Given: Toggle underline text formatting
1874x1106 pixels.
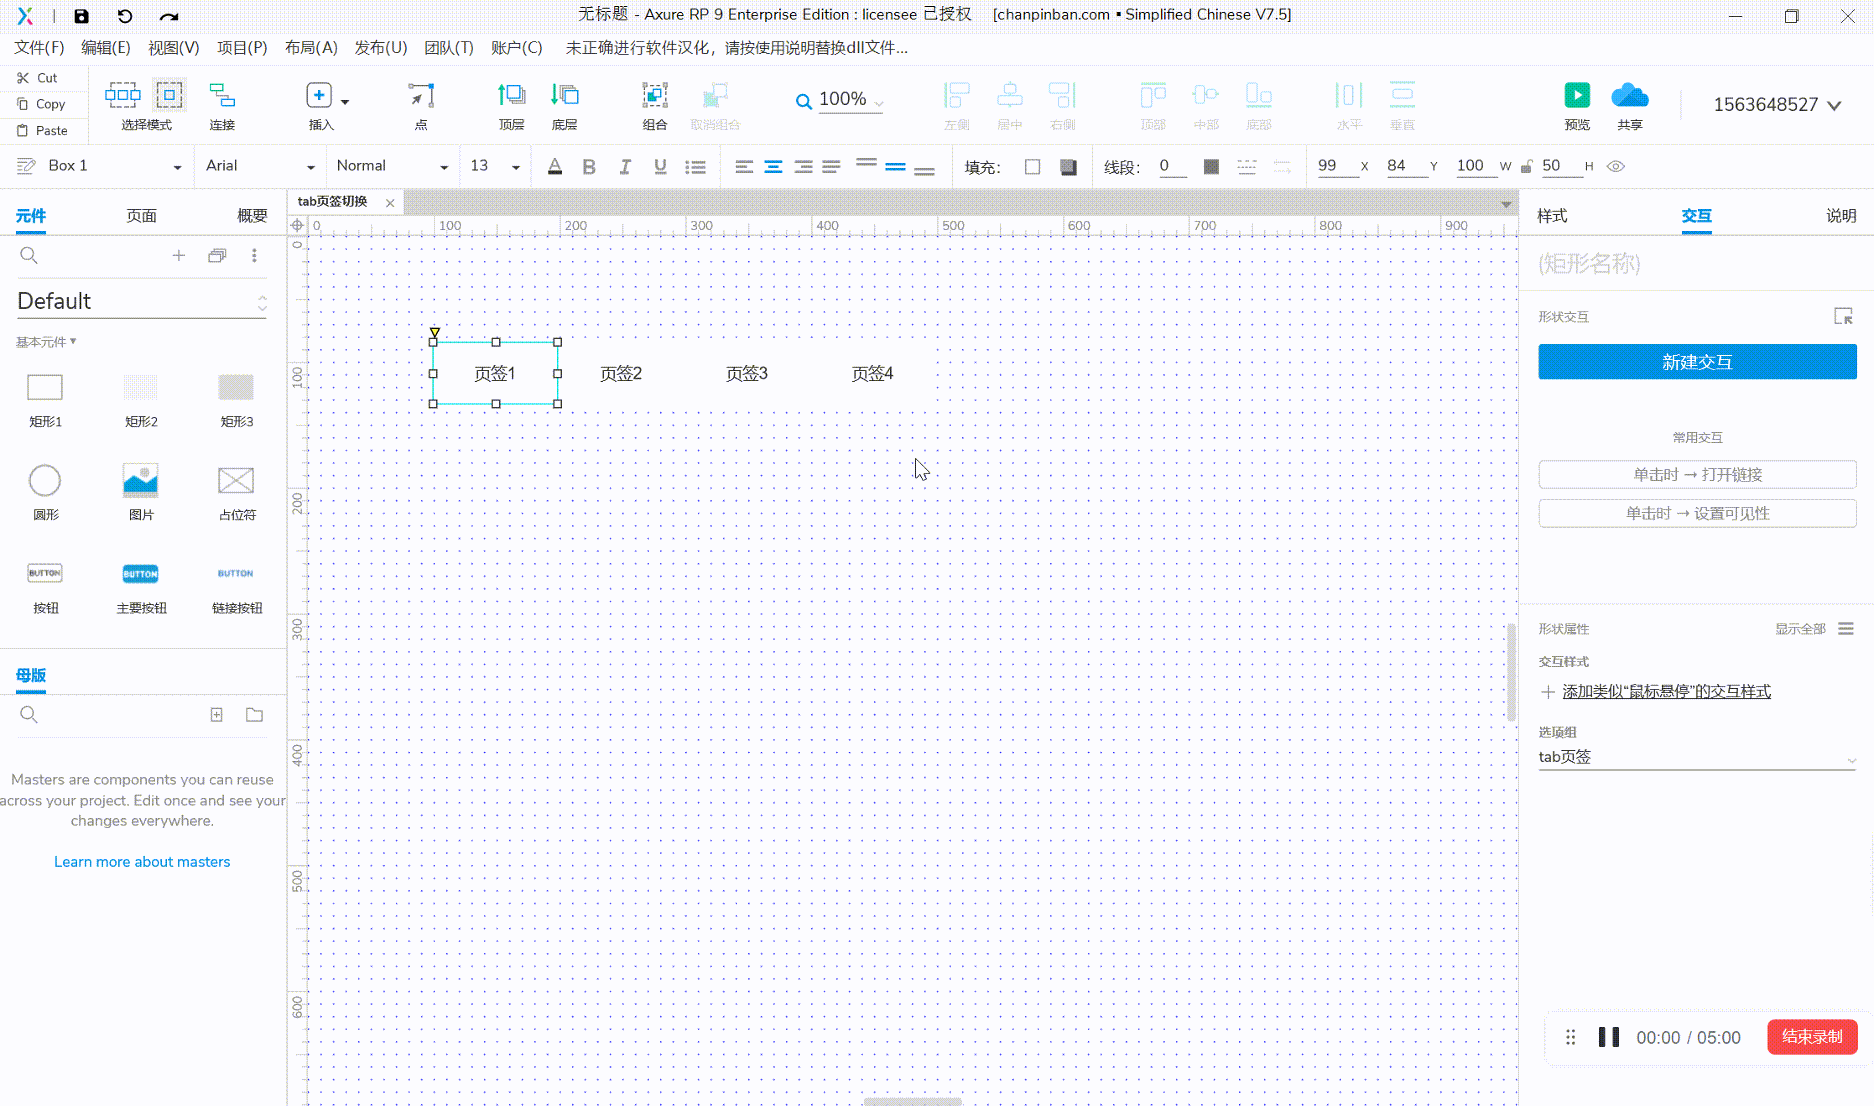Looking at the screenshot, I should (660, 167).
